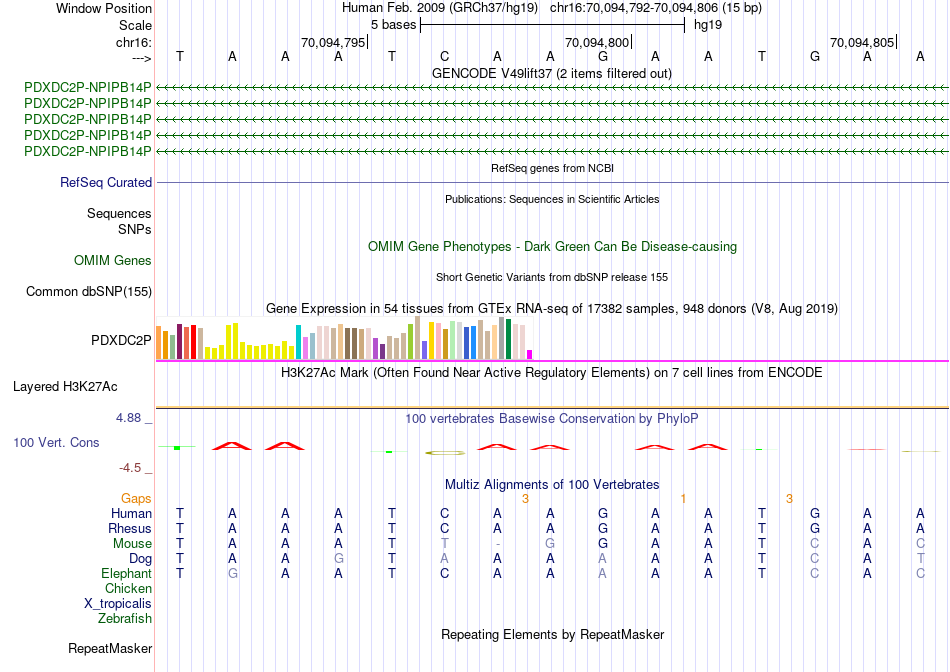950x672 pixels.
Task: Click the RefSeq Curated track label
Action: 106,182
